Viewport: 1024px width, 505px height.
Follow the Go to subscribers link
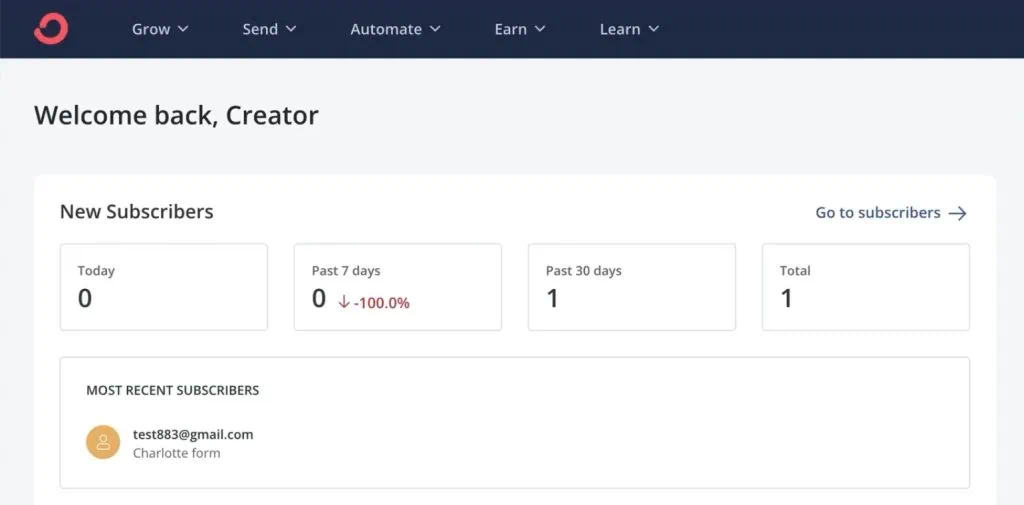[x=891, y=213]
